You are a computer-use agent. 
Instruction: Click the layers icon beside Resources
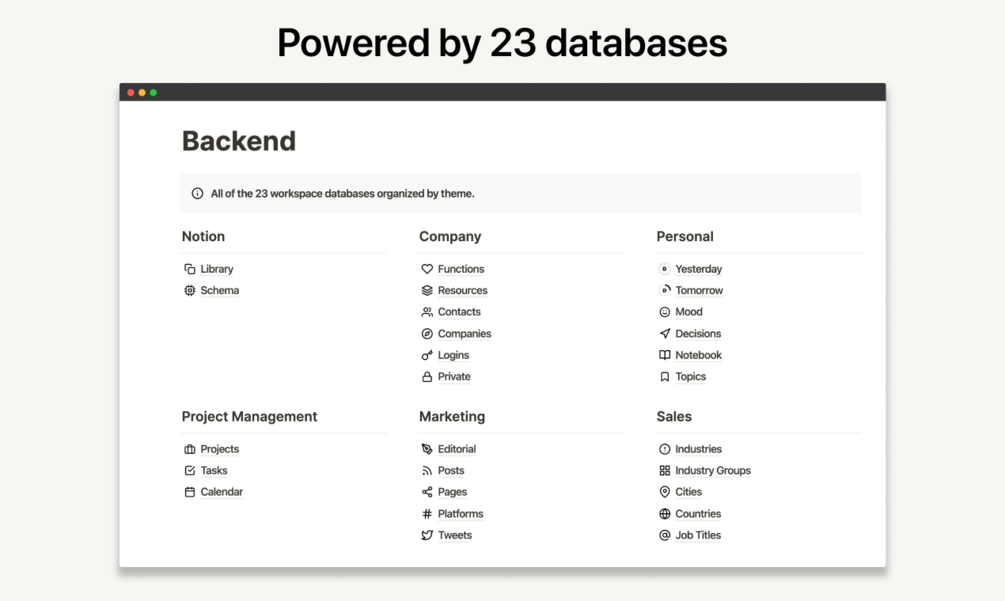point(427,290)
